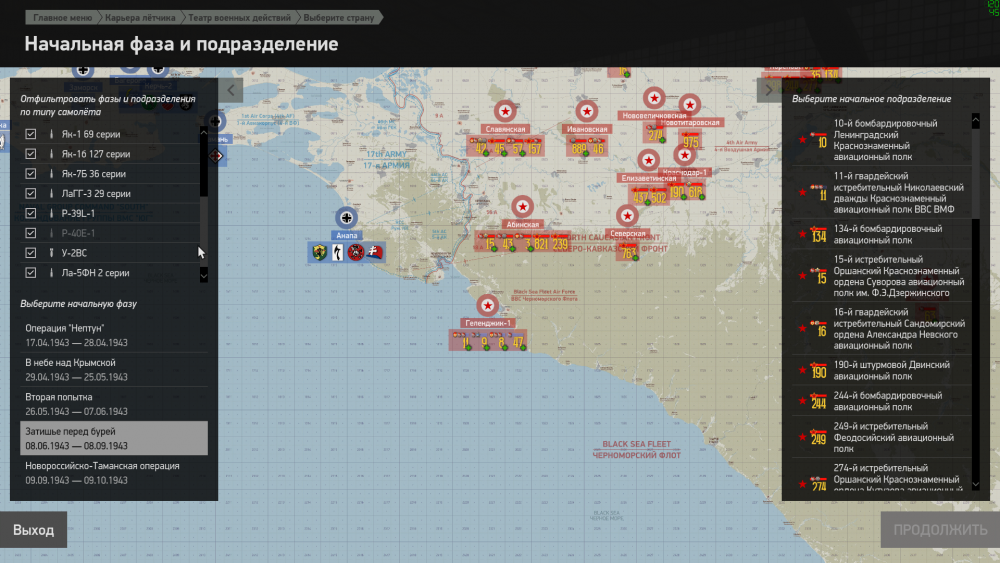Viewport: 1000px width, 563px height.
Task: Click unit marker 889 at Ивановская
Action: (x=578, y=147)
